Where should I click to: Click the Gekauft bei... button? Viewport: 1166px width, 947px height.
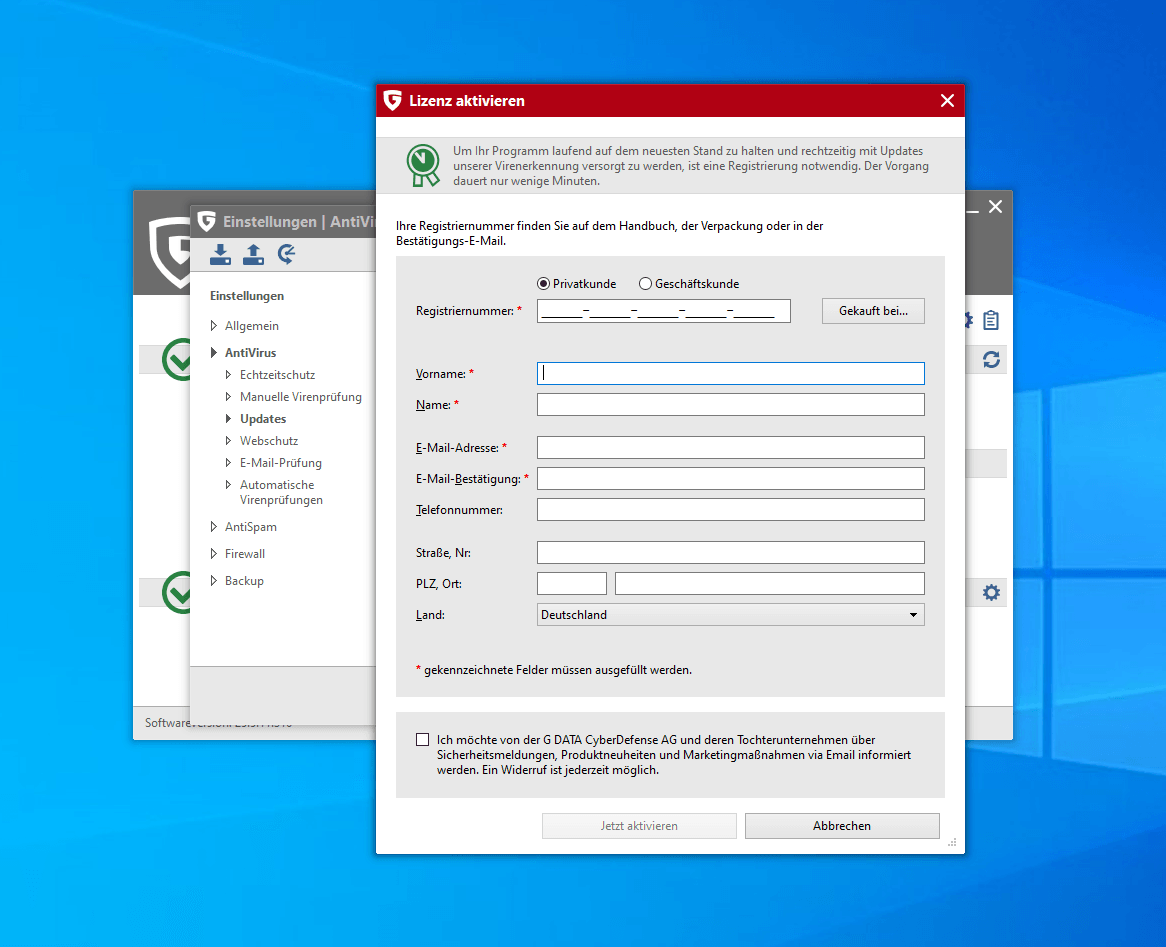[x=873, y=311]
